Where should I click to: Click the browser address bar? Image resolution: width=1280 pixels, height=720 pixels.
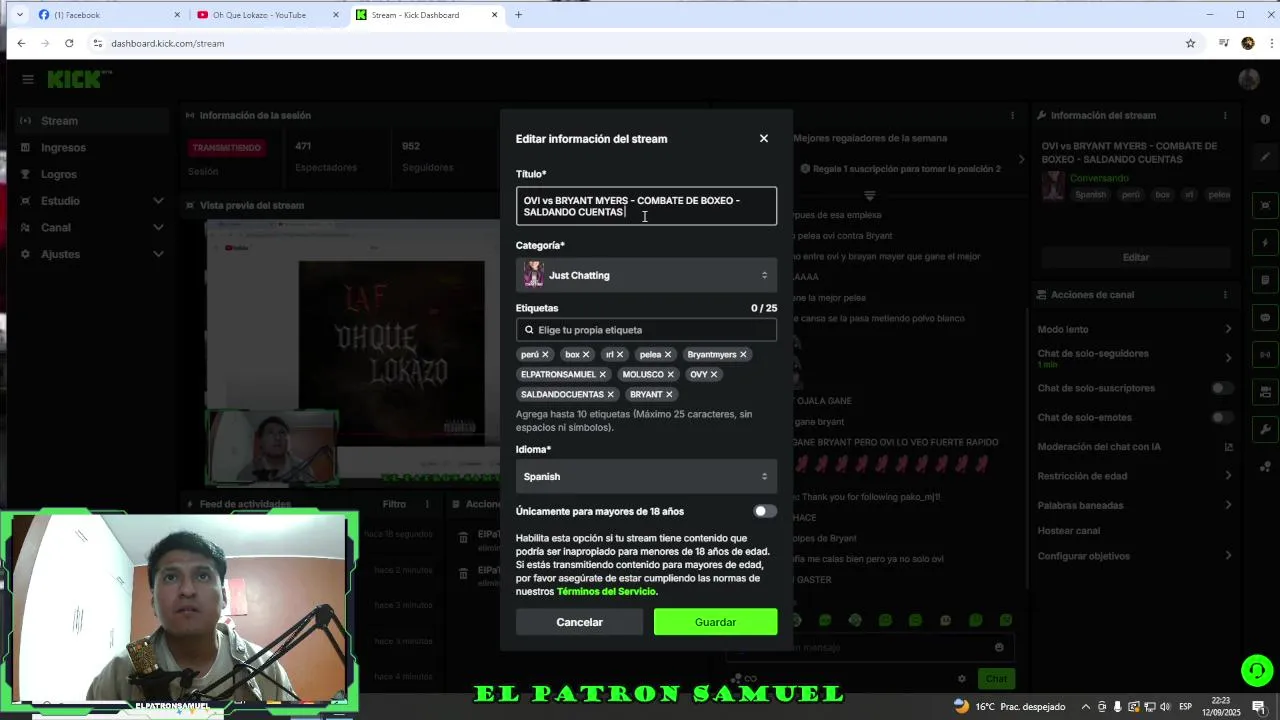[x=640, y=43]
